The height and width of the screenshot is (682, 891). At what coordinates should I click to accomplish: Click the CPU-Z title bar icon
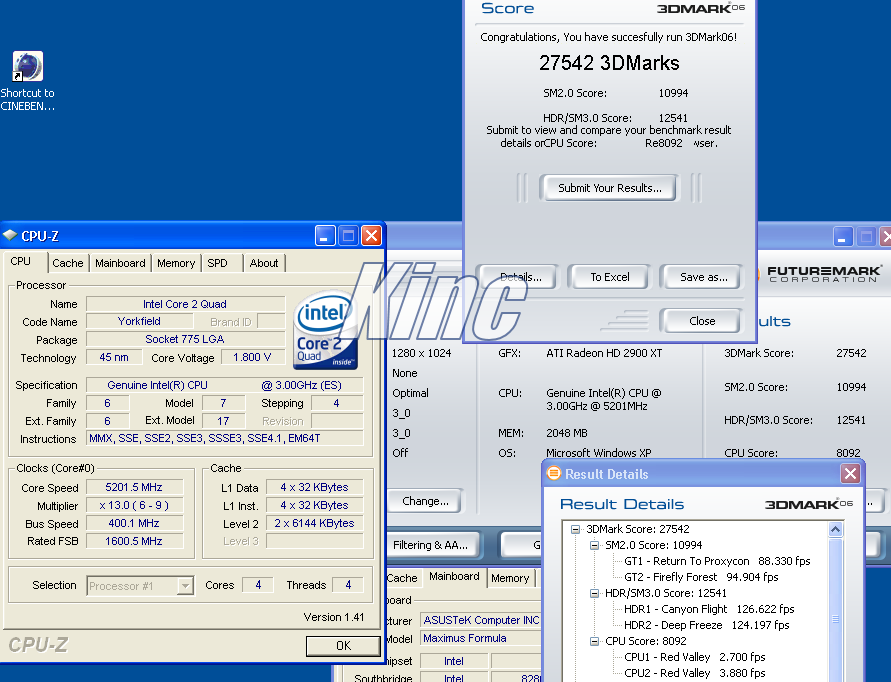click(x=11, y=236)
